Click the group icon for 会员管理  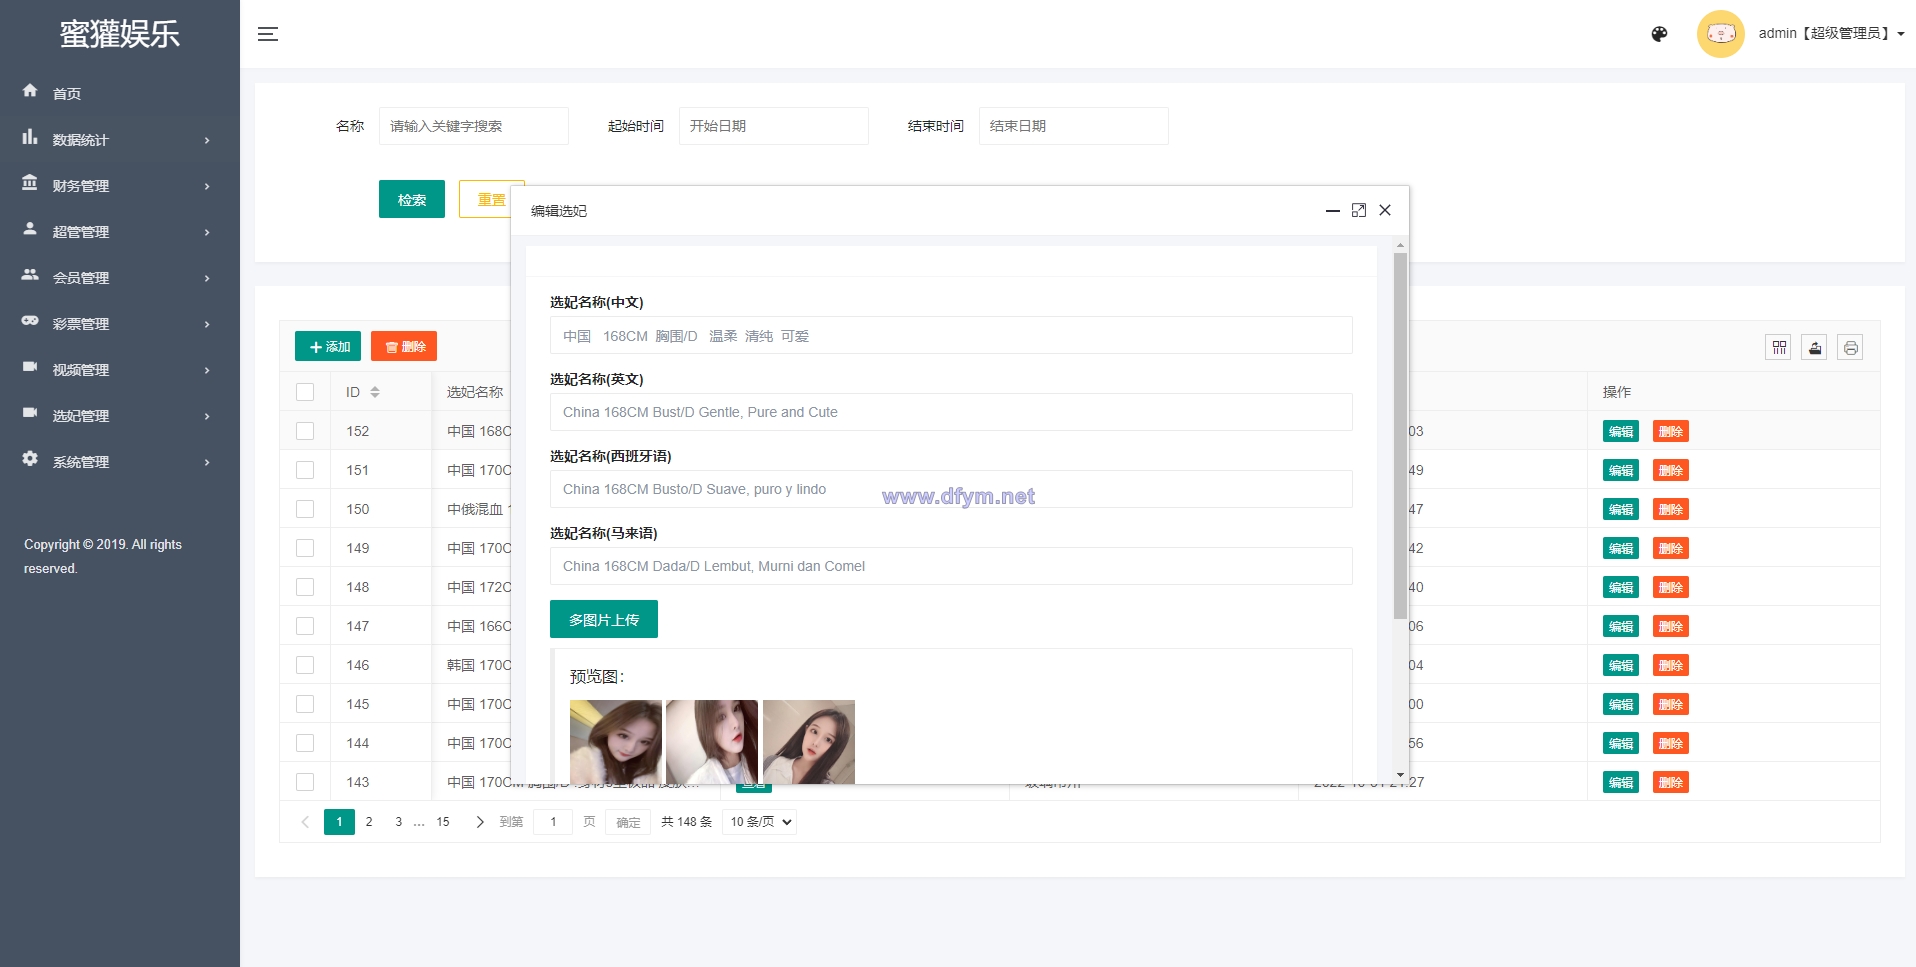30,275
